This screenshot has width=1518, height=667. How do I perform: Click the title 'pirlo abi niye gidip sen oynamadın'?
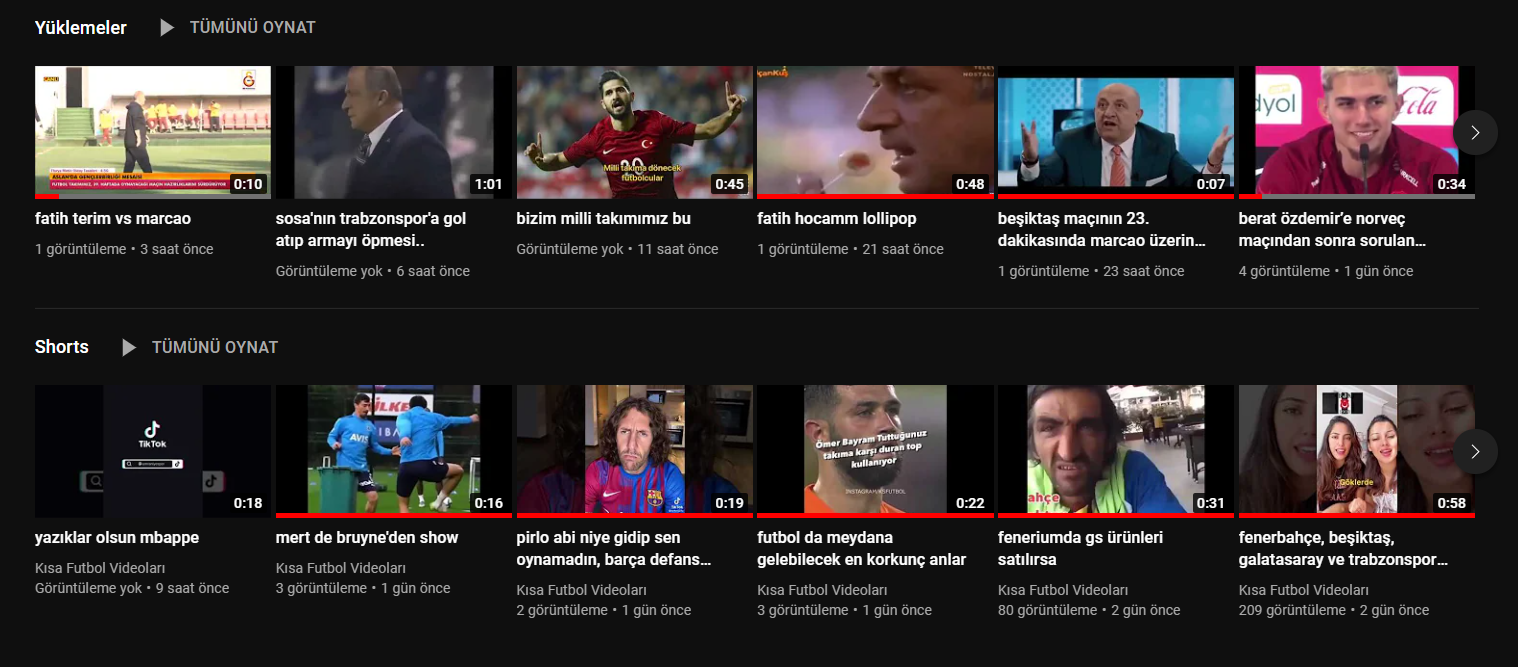coord(614,548)
